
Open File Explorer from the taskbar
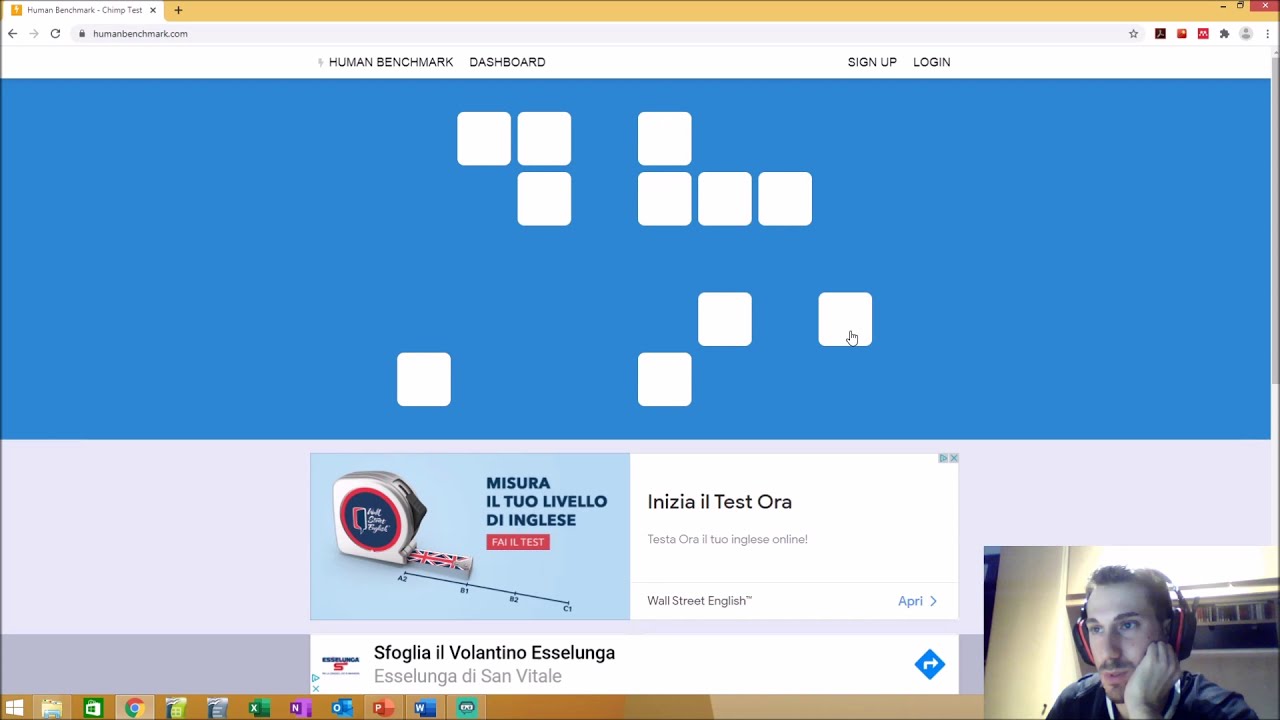coord(52,708)
